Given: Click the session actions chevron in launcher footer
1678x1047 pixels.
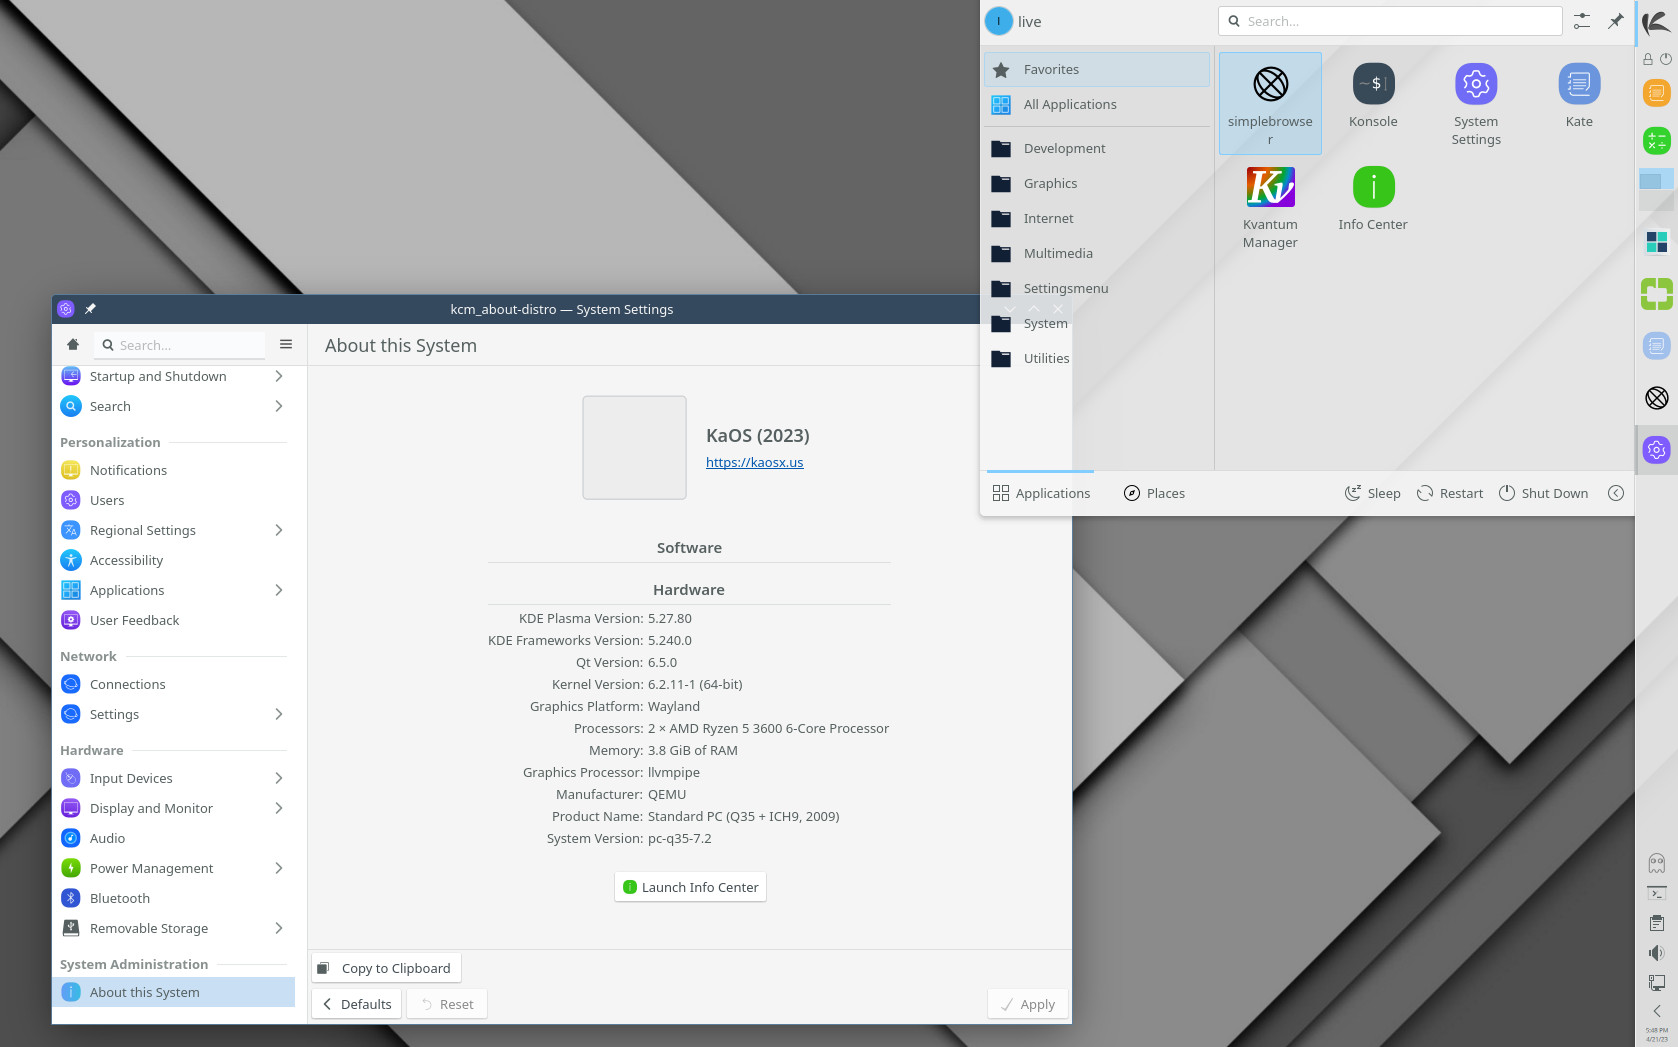Looking at the screenshot, I should (1616, 493).
